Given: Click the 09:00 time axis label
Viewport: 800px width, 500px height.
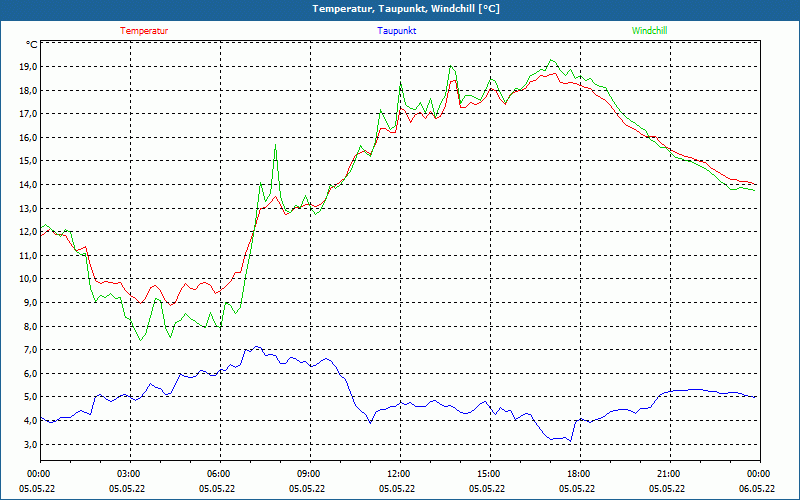Looking at the screenshot, I should coord(310,473).
